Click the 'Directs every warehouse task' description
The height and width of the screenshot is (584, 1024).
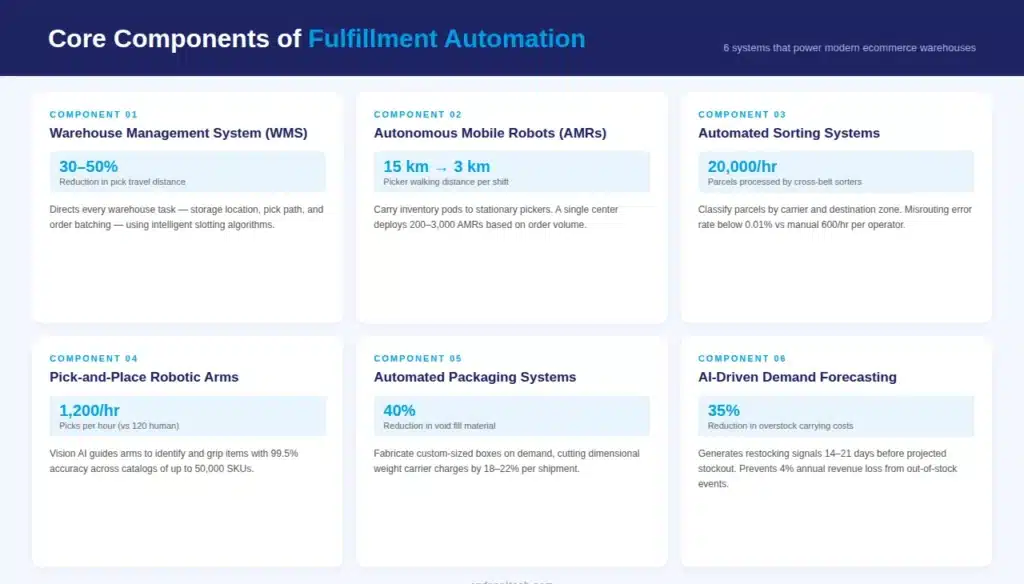coord(186,217)
